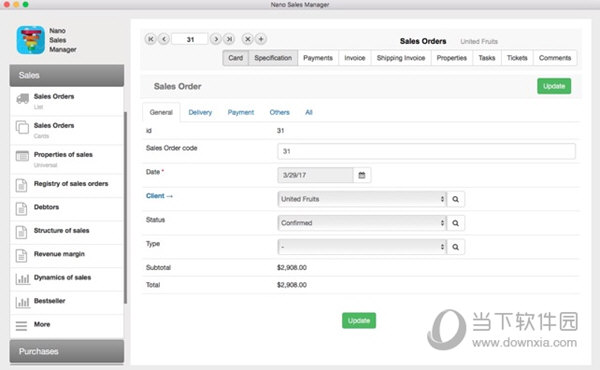Go to next record arrow
Viewport: 600px width, 370px height.
pyautogui.click(x=216, y=39)
